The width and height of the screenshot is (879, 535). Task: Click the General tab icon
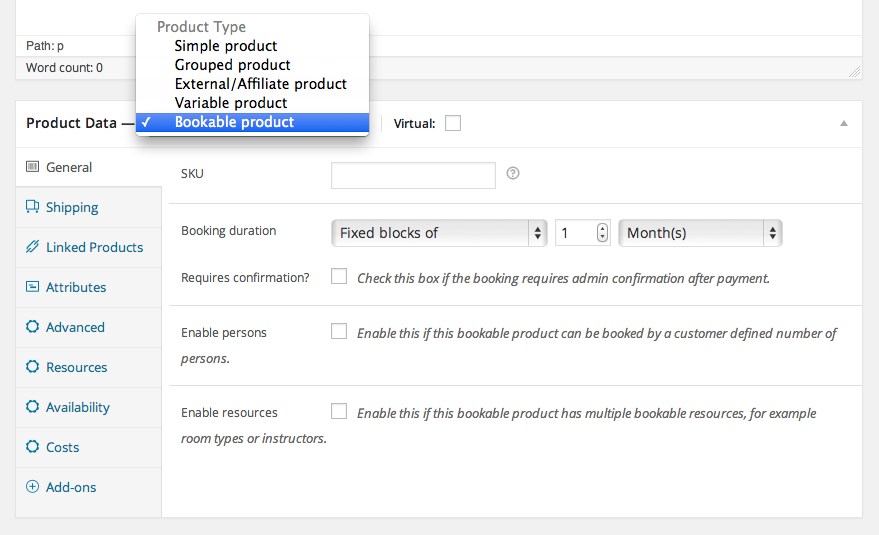[33, 167]
